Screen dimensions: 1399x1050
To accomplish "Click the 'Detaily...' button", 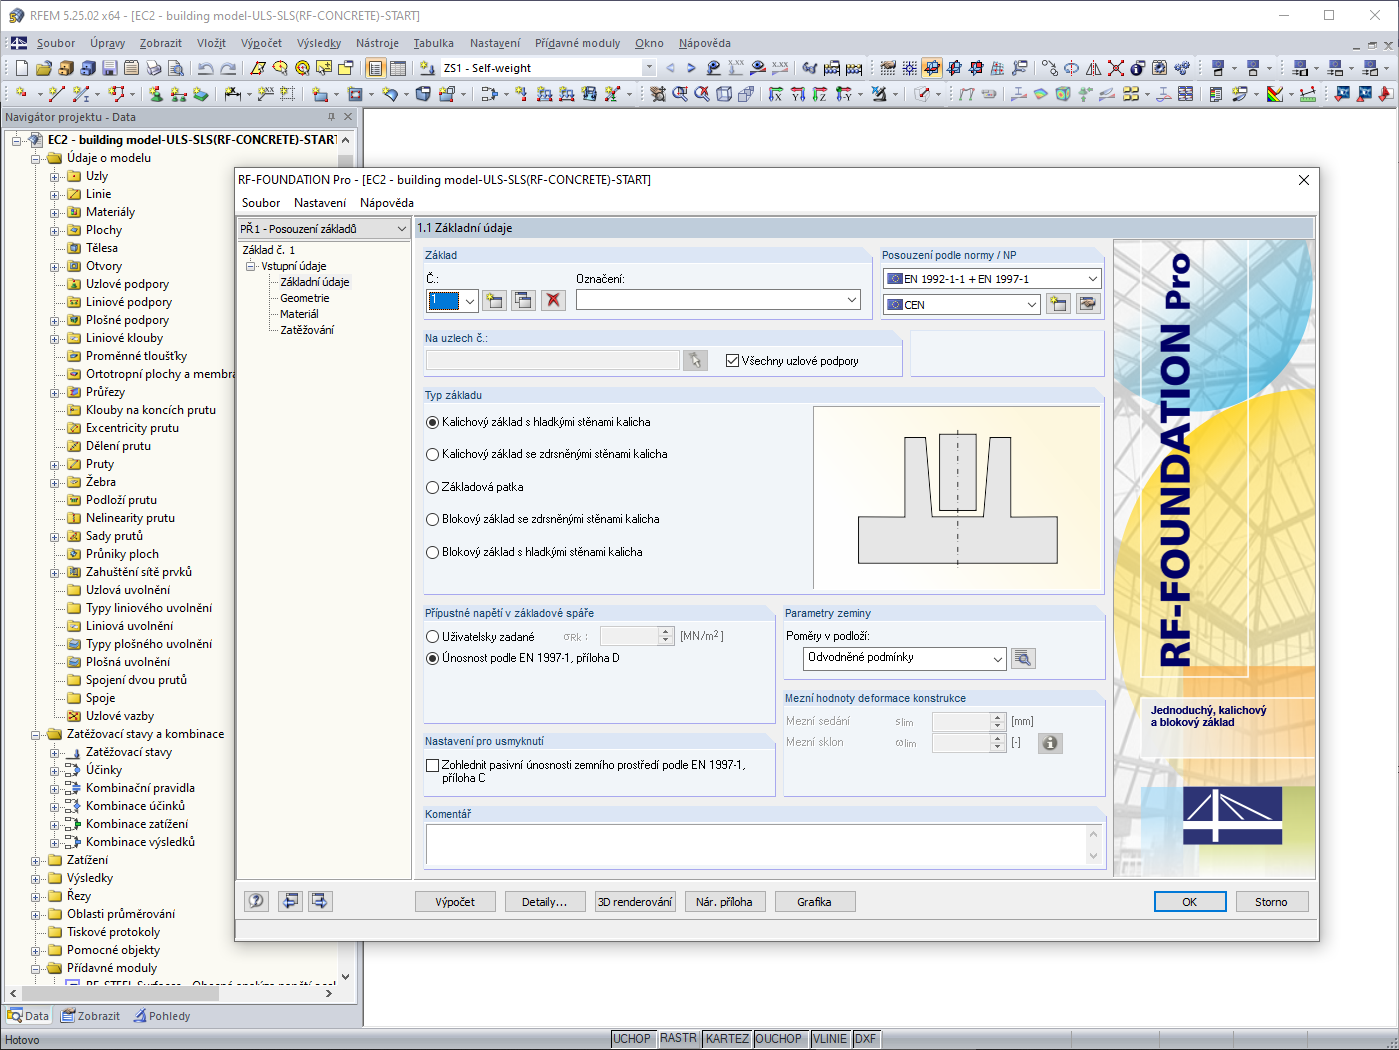I will (544, 902).
